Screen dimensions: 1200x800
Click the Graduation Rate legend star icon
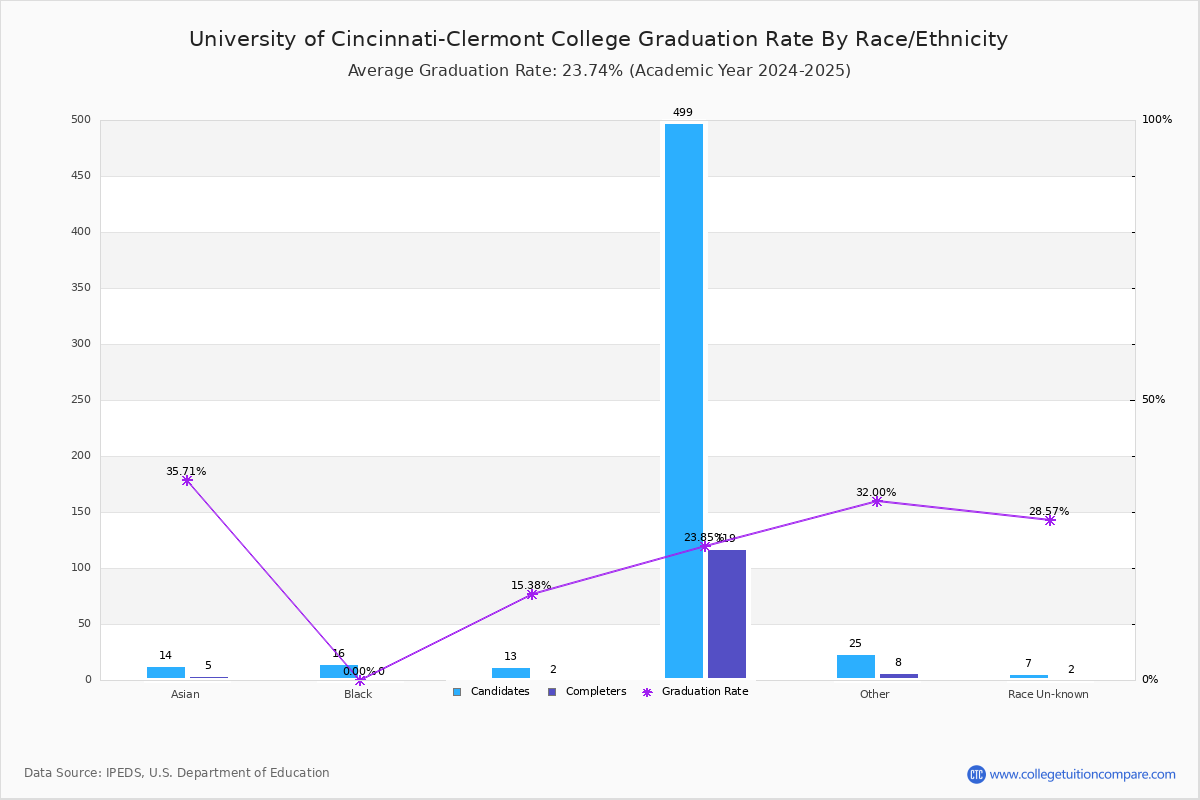647,692
